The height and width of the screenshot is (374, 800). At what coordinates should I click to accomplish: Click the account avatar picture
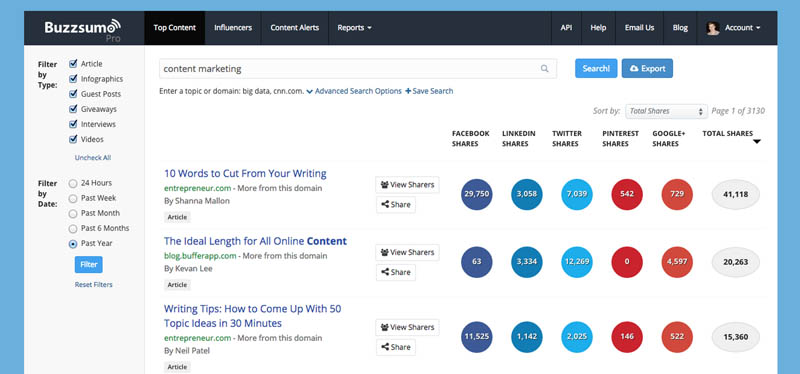pos(713,28)
